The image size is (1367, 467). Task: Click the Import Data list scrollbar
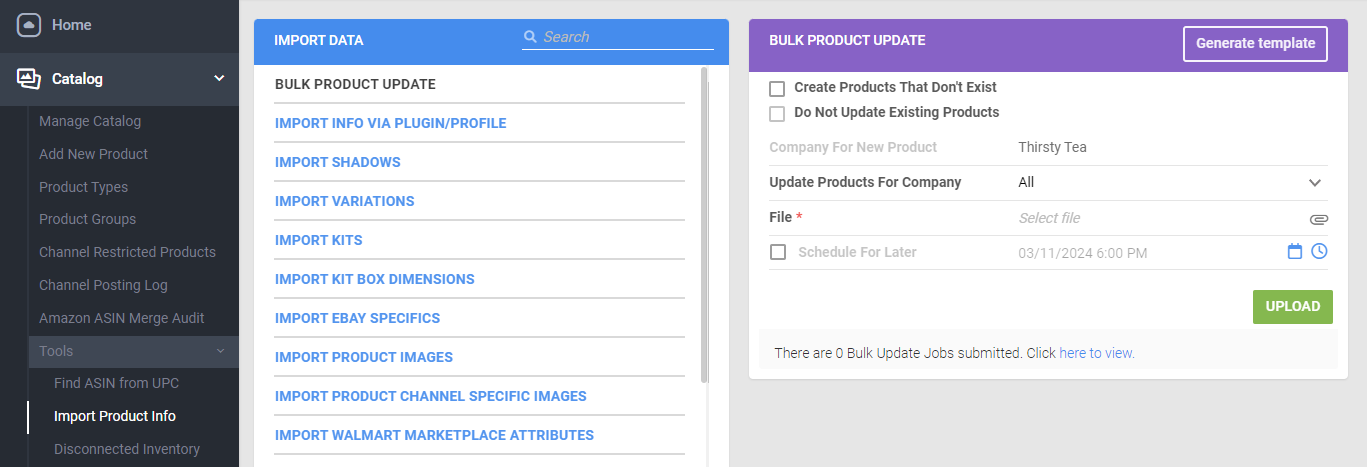(x=704, y=225)
